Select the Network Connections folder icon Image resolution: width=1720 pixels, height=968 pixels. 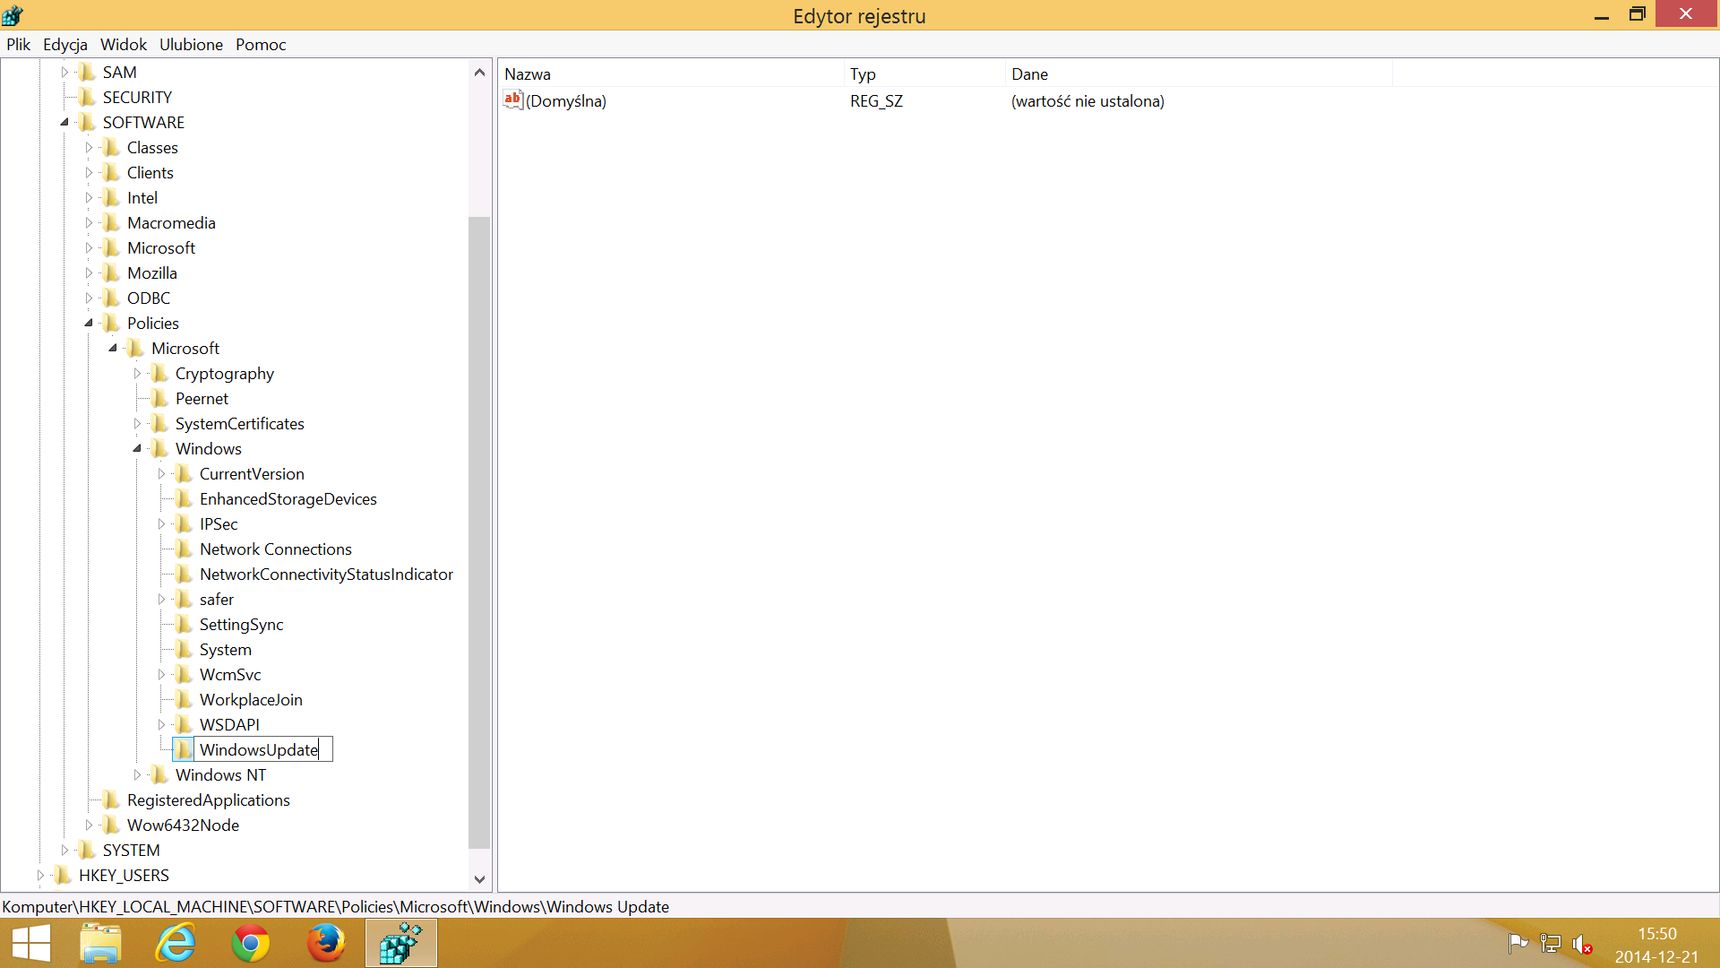(x=183, y=548)
